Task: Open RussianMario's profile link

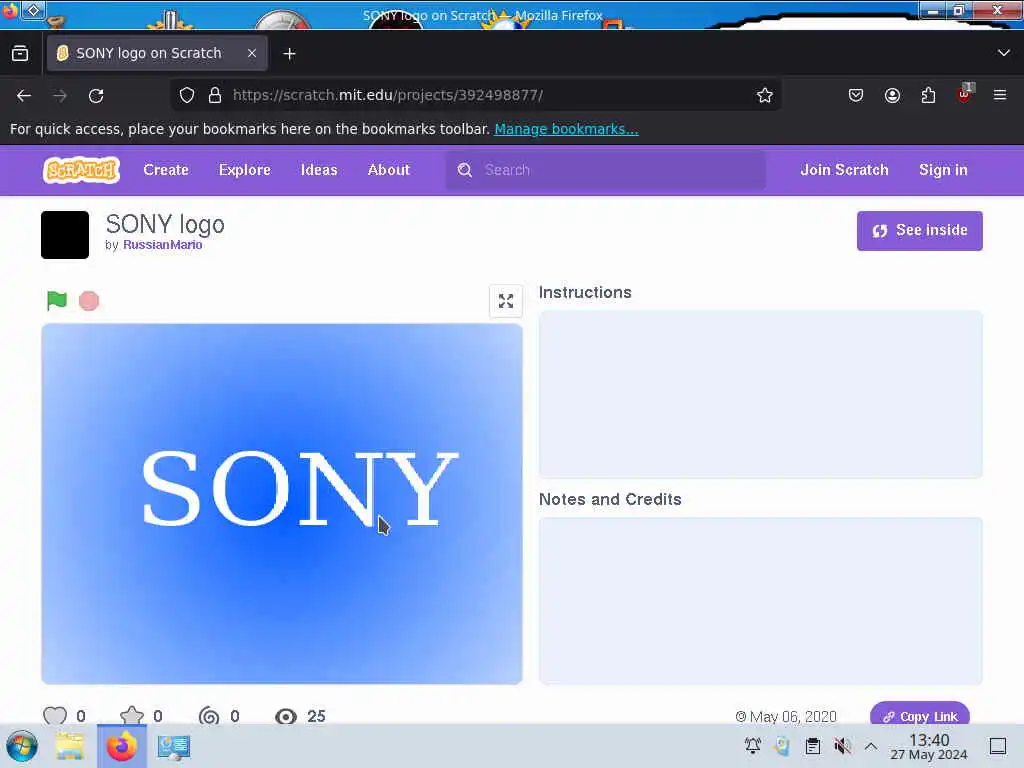Action: click(x=163, y=245)
